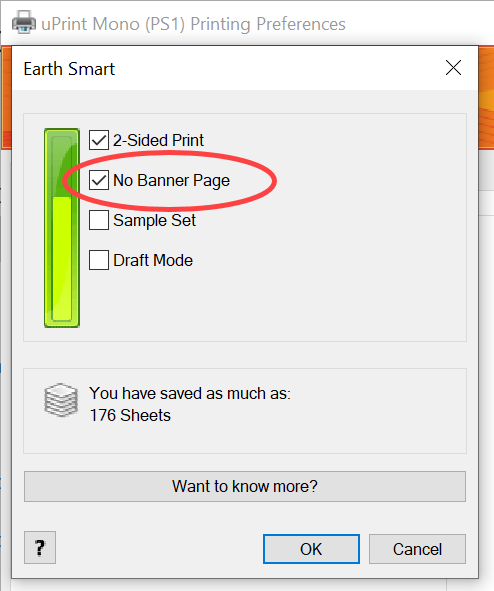The image size is (494, 591).
Task: Open help with the question mark button
Action: [40, 547]
